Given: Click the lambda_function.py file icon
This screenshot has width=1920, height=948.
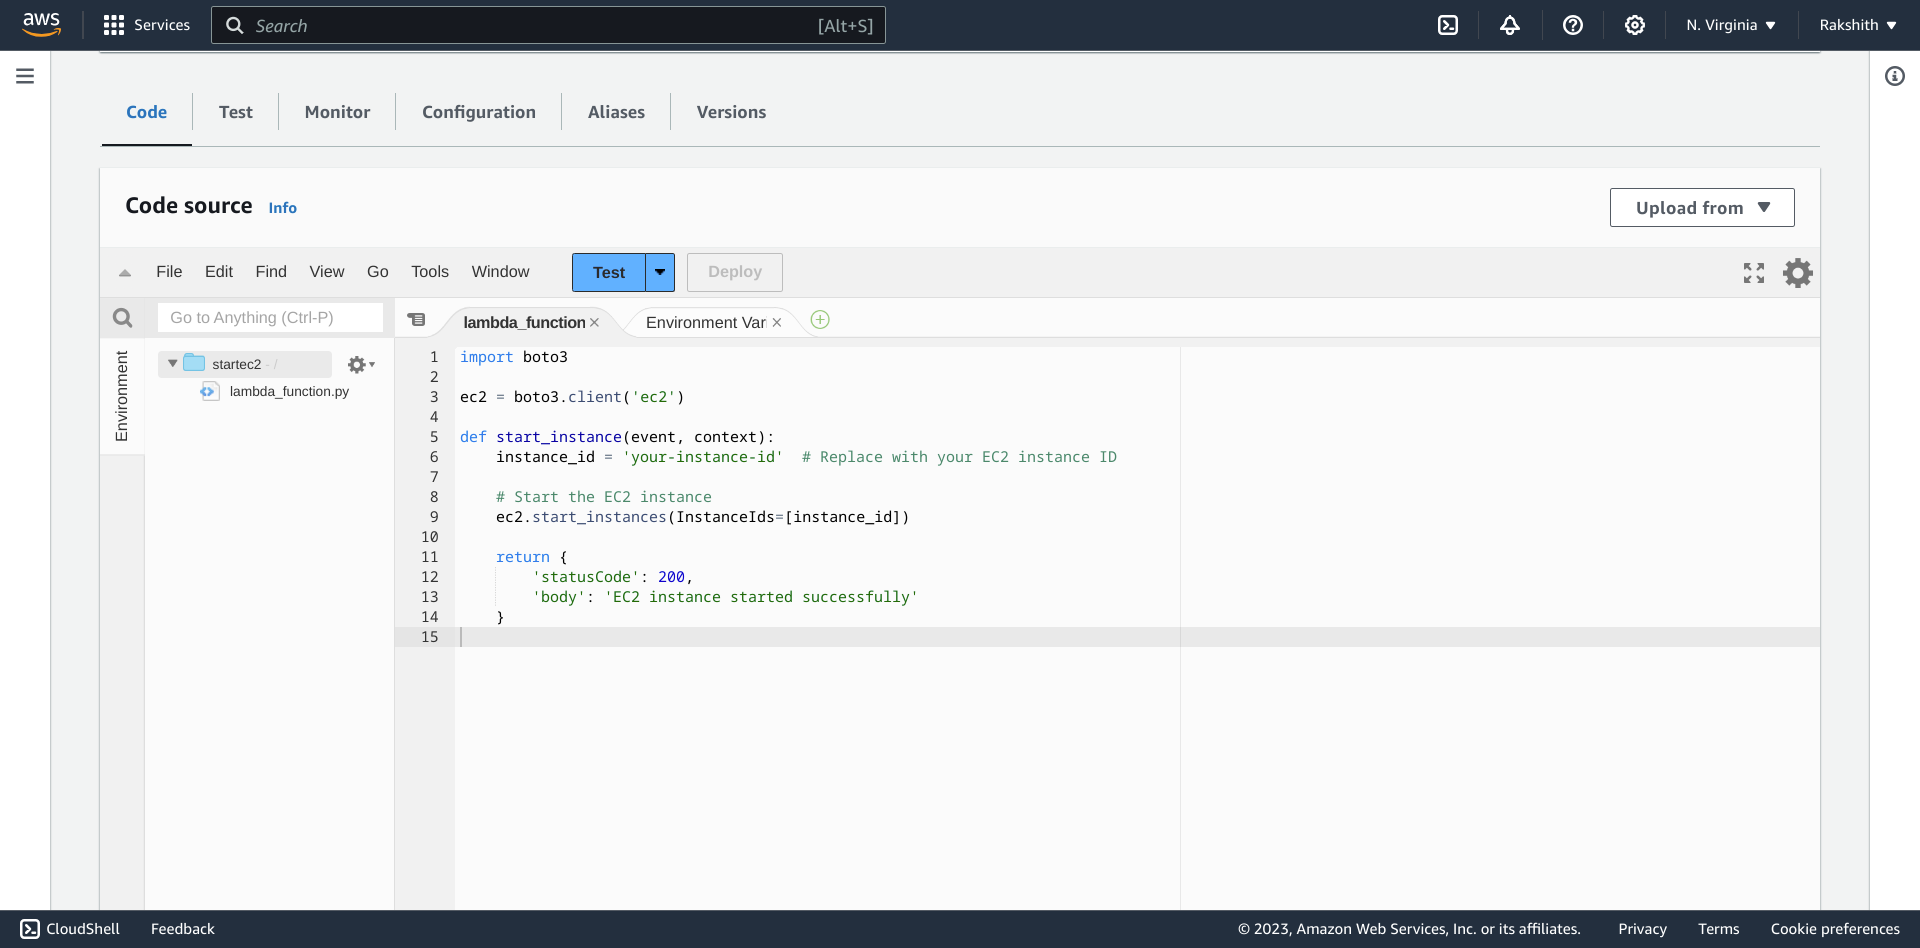Looking at the screenshot, I should (209, 391).
